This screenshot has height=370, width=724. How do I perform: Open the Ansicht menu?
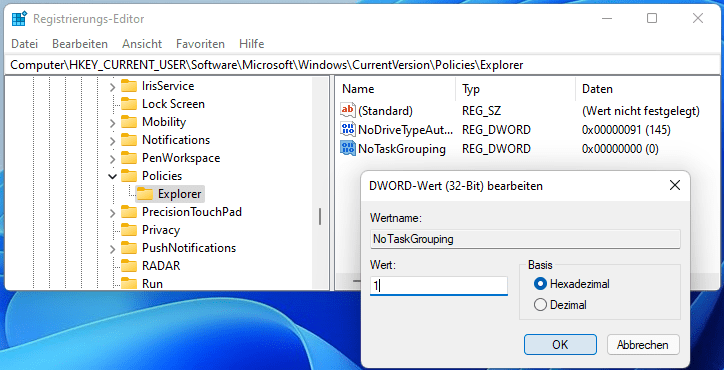click(142, 44)
